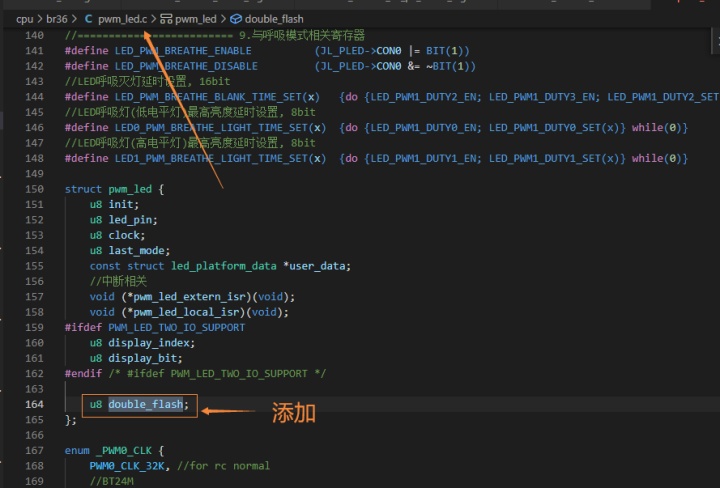Click enum name _PWM0_CLK
Image resolution: width=720 pixels, height=488 pixels.
[124, 451]
